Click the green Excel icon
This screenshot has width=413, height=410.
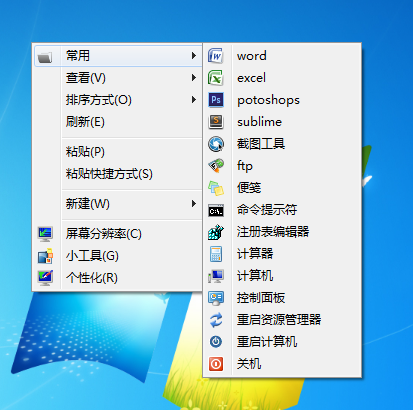(x=216, y=78)
